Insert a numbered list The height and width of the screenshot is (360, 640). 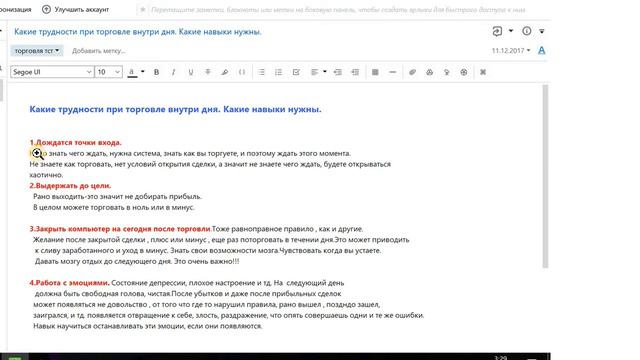278,72
